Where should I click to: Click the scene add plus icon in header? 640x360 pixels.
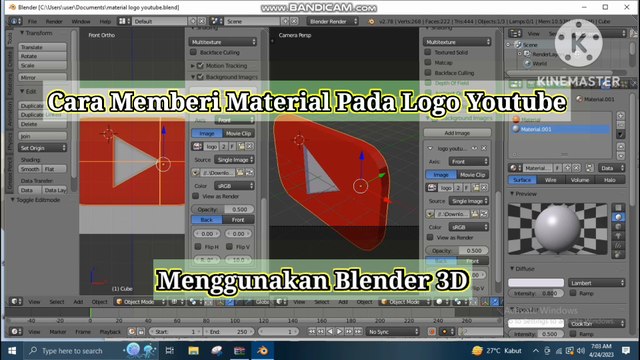(x=285, y=21)
